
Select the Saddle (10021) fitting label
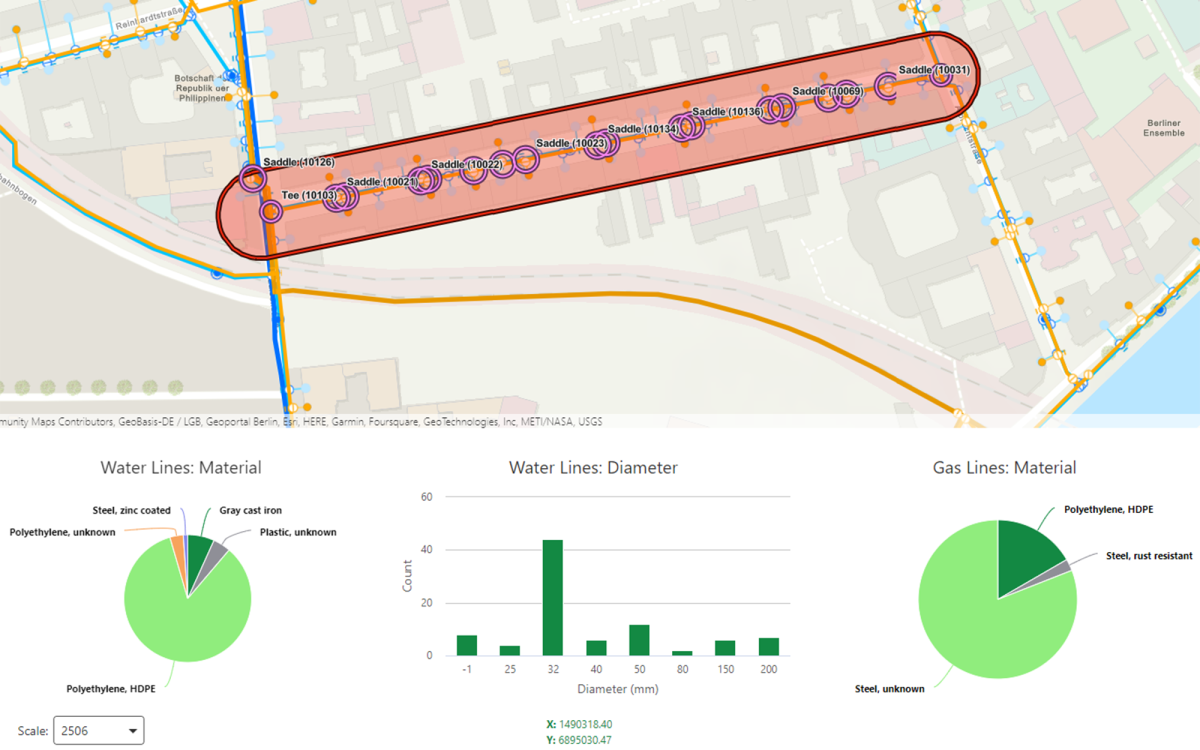(380, 182)
